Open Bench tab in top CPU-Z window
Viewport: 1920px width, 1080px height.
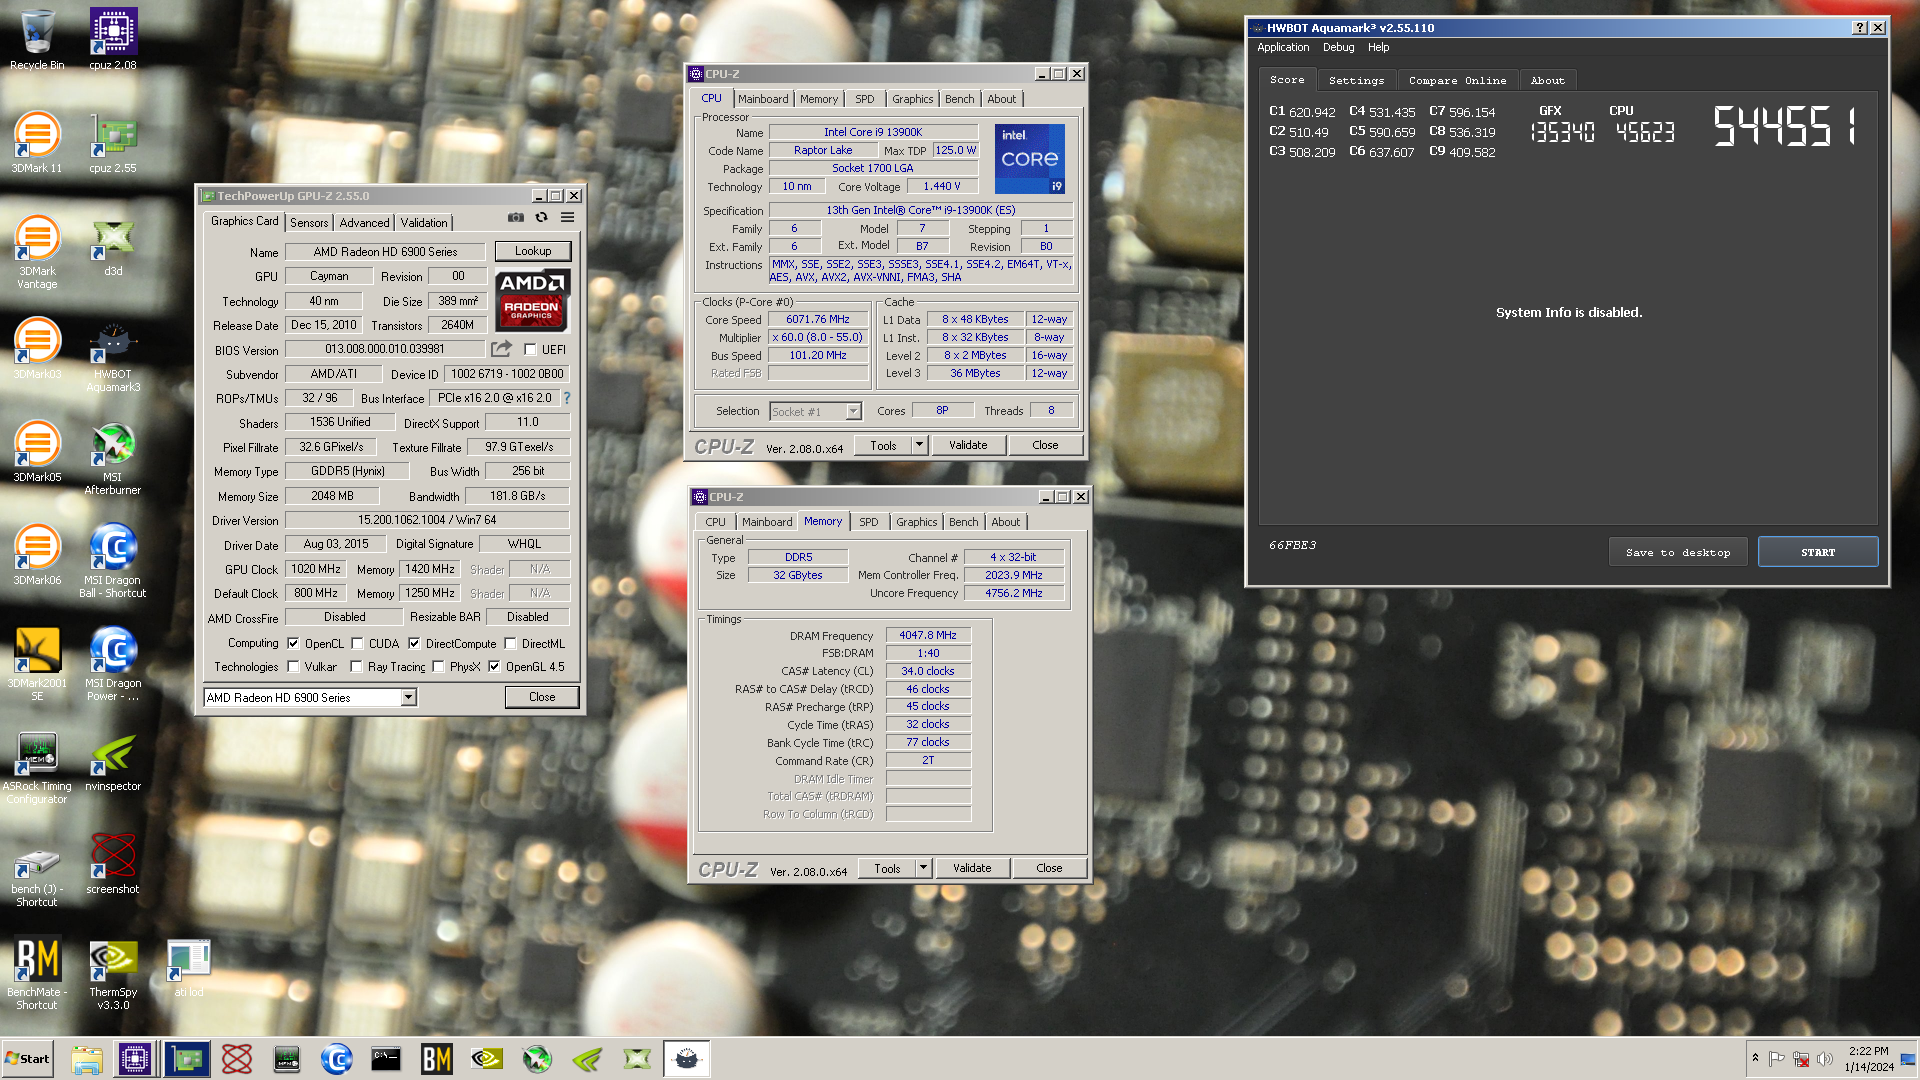[x=959, y=99]
